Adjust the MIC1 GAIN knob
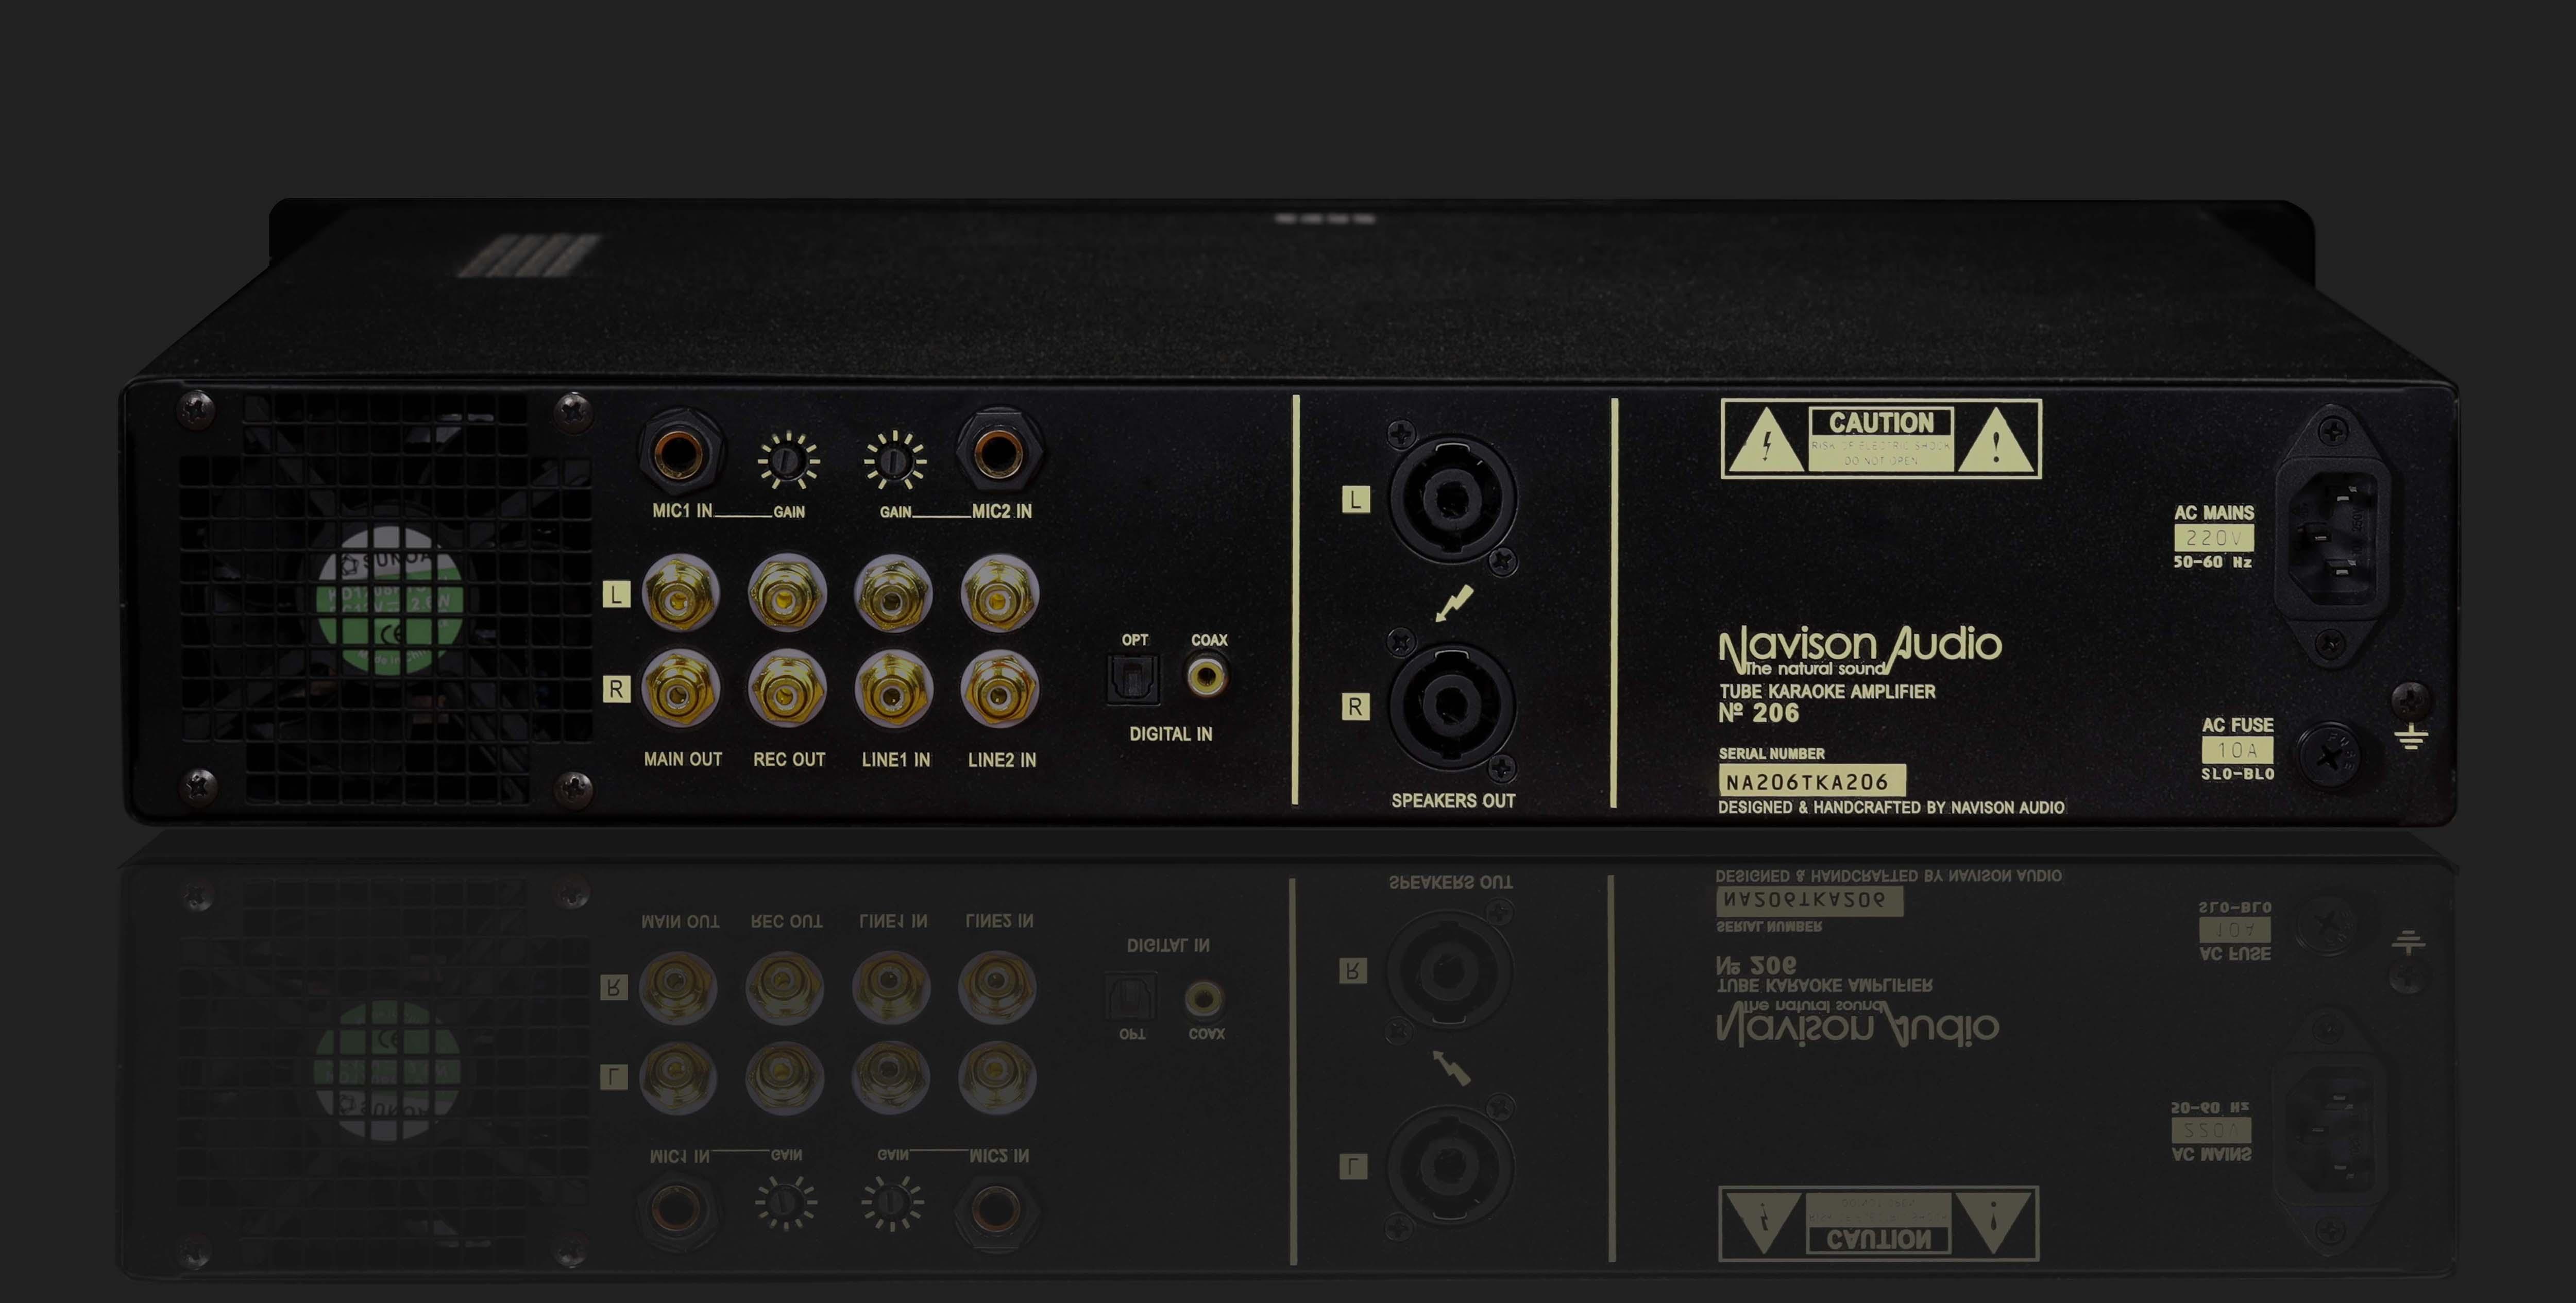The width and height of the screenshot is (2576, 1303). 788,461
